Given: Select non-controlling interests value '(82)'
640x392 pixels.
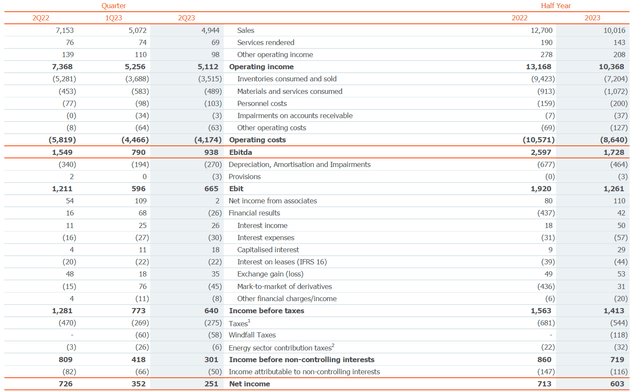Looking at the screenshot, I should click(x=69, y=372).
